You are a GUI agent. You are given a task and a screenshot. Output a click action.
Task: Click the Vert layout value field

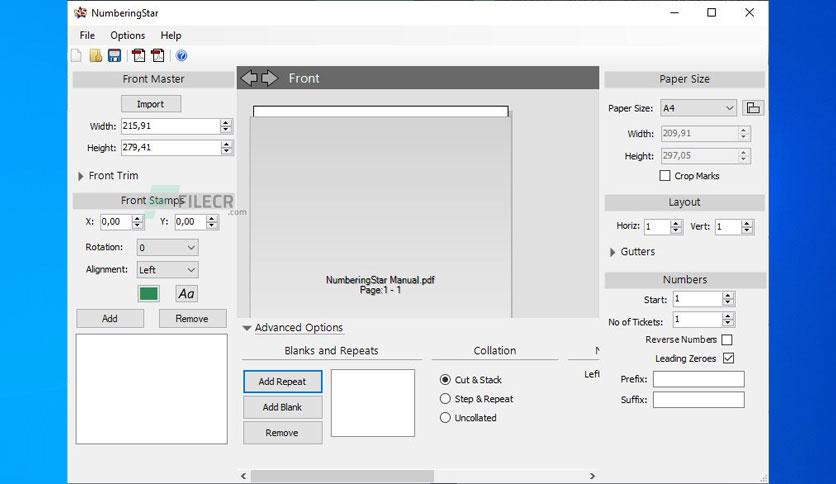tap(728, 227)
